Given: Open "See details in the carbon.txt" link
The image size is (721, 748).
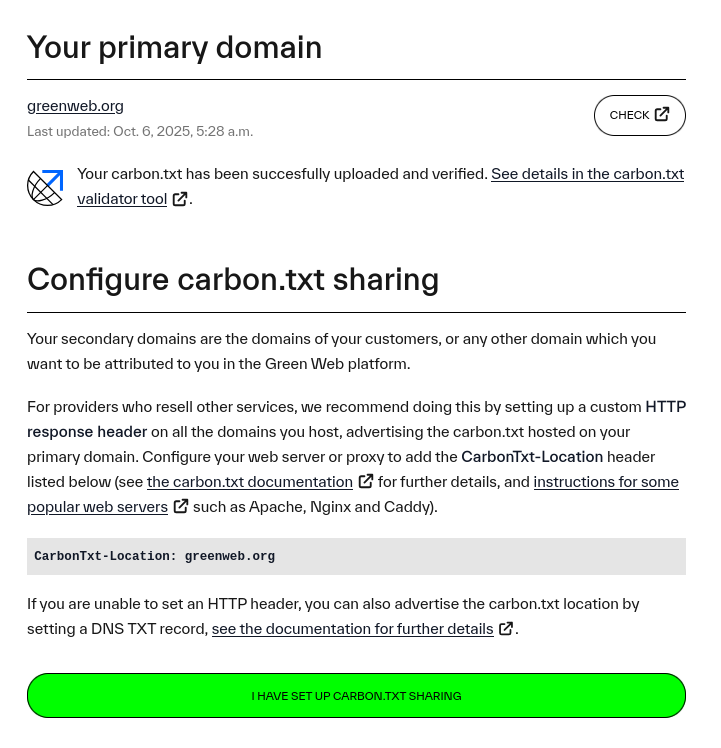Looking at the screenshot, I should pyautogui.click(x=587, y=174).
